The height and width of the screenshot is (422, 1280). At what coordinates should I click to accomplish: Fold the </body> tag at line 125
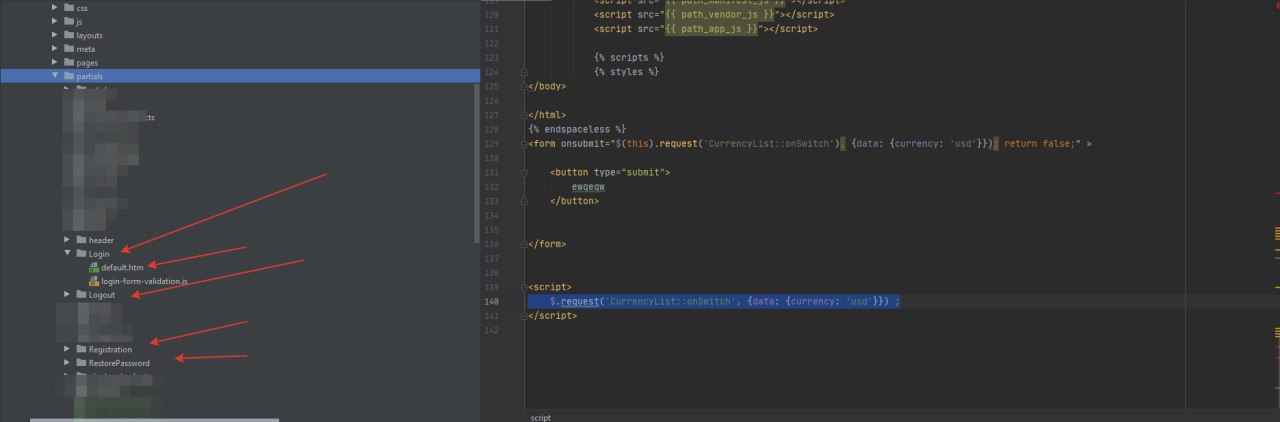coord(524,86)
